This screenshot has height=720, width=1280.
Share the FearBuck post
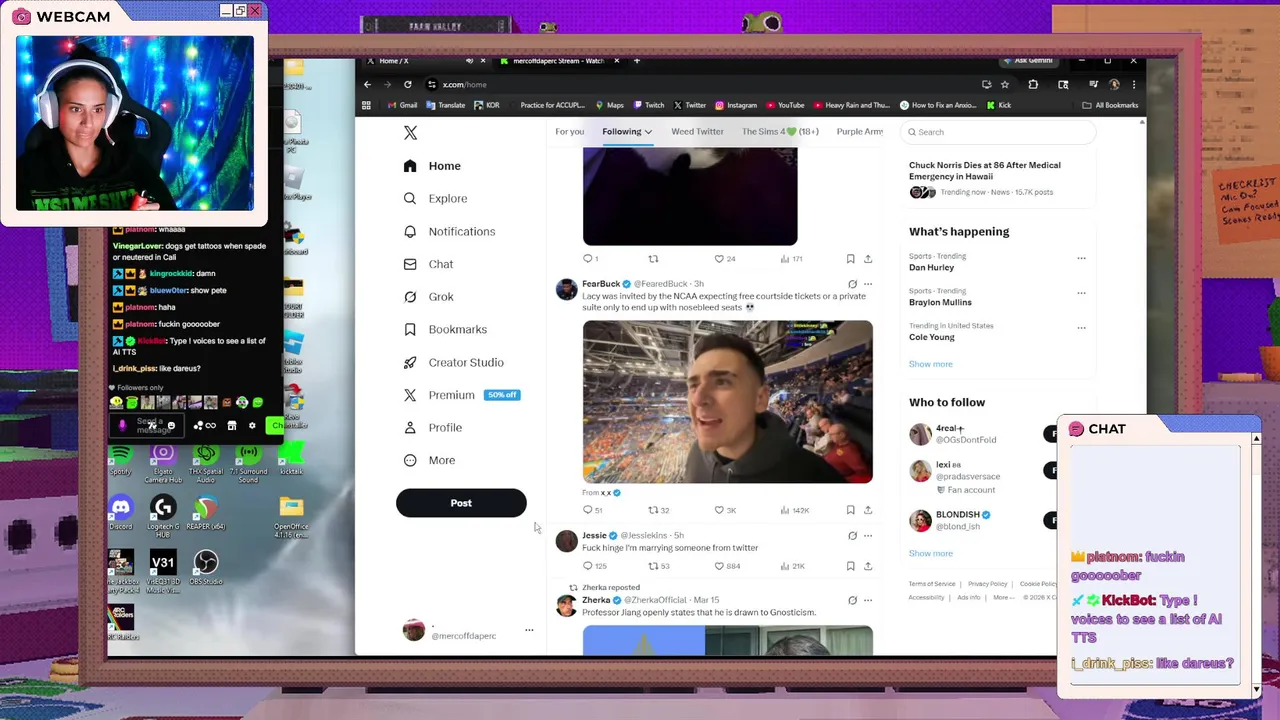(x=868, y=510)
